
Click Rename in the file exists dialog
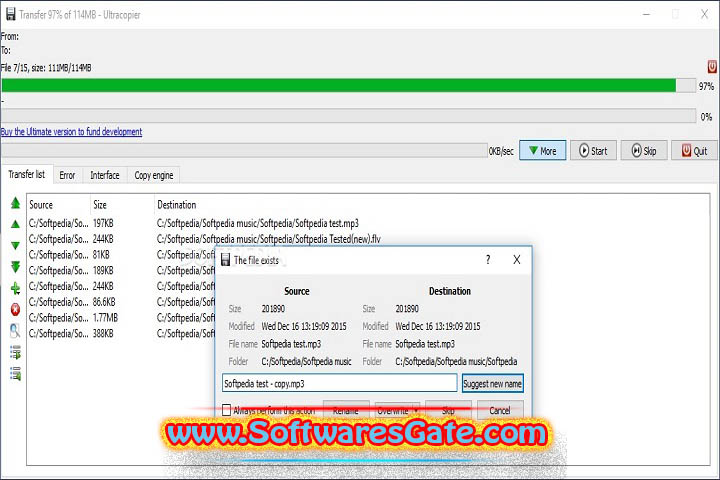click(x=346, y=410)
